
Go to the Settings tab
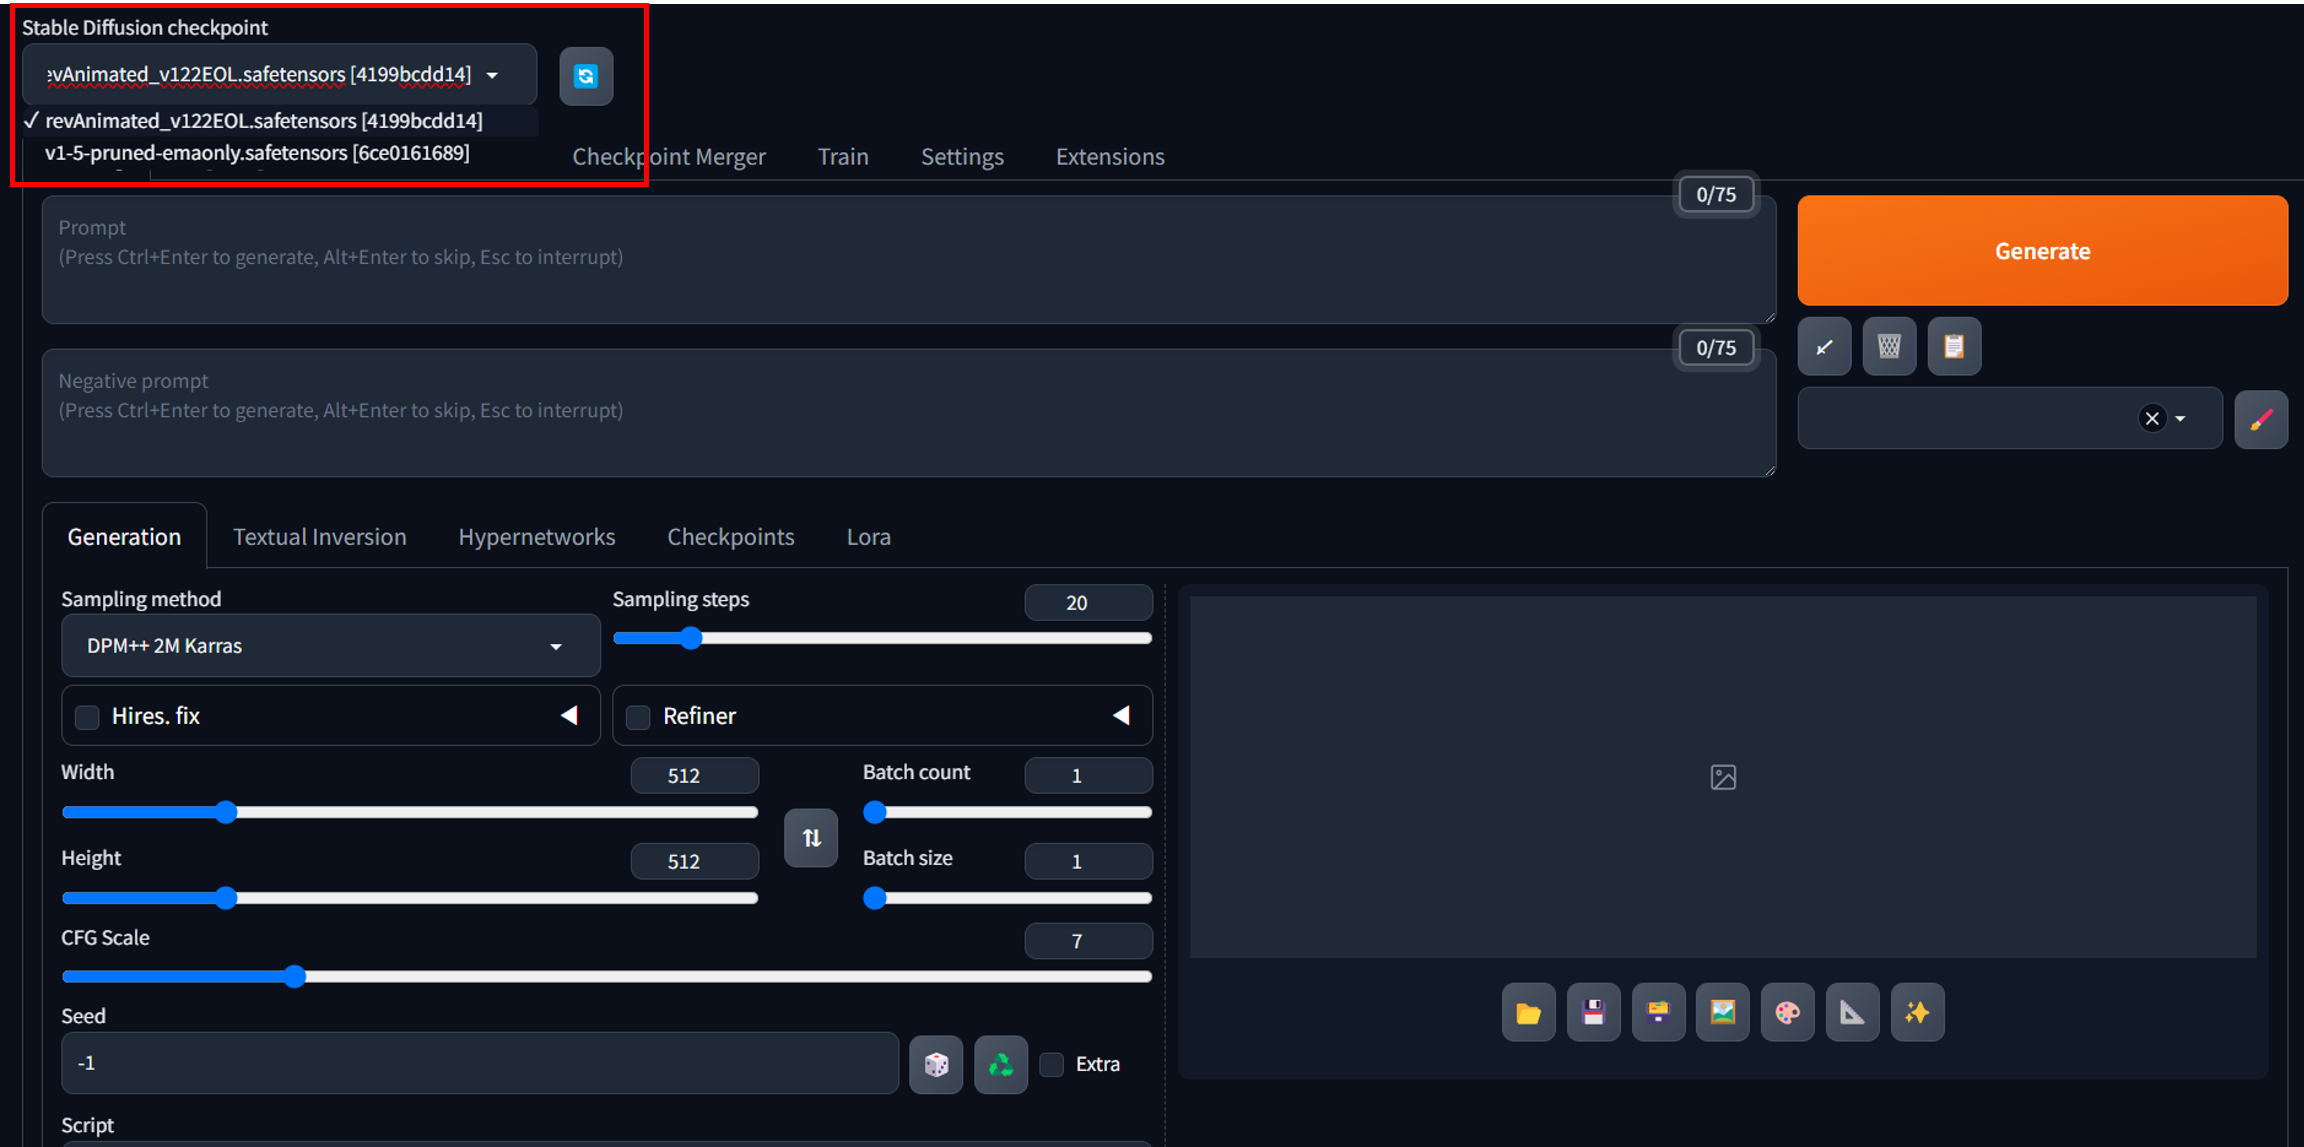tap(962, 157)
